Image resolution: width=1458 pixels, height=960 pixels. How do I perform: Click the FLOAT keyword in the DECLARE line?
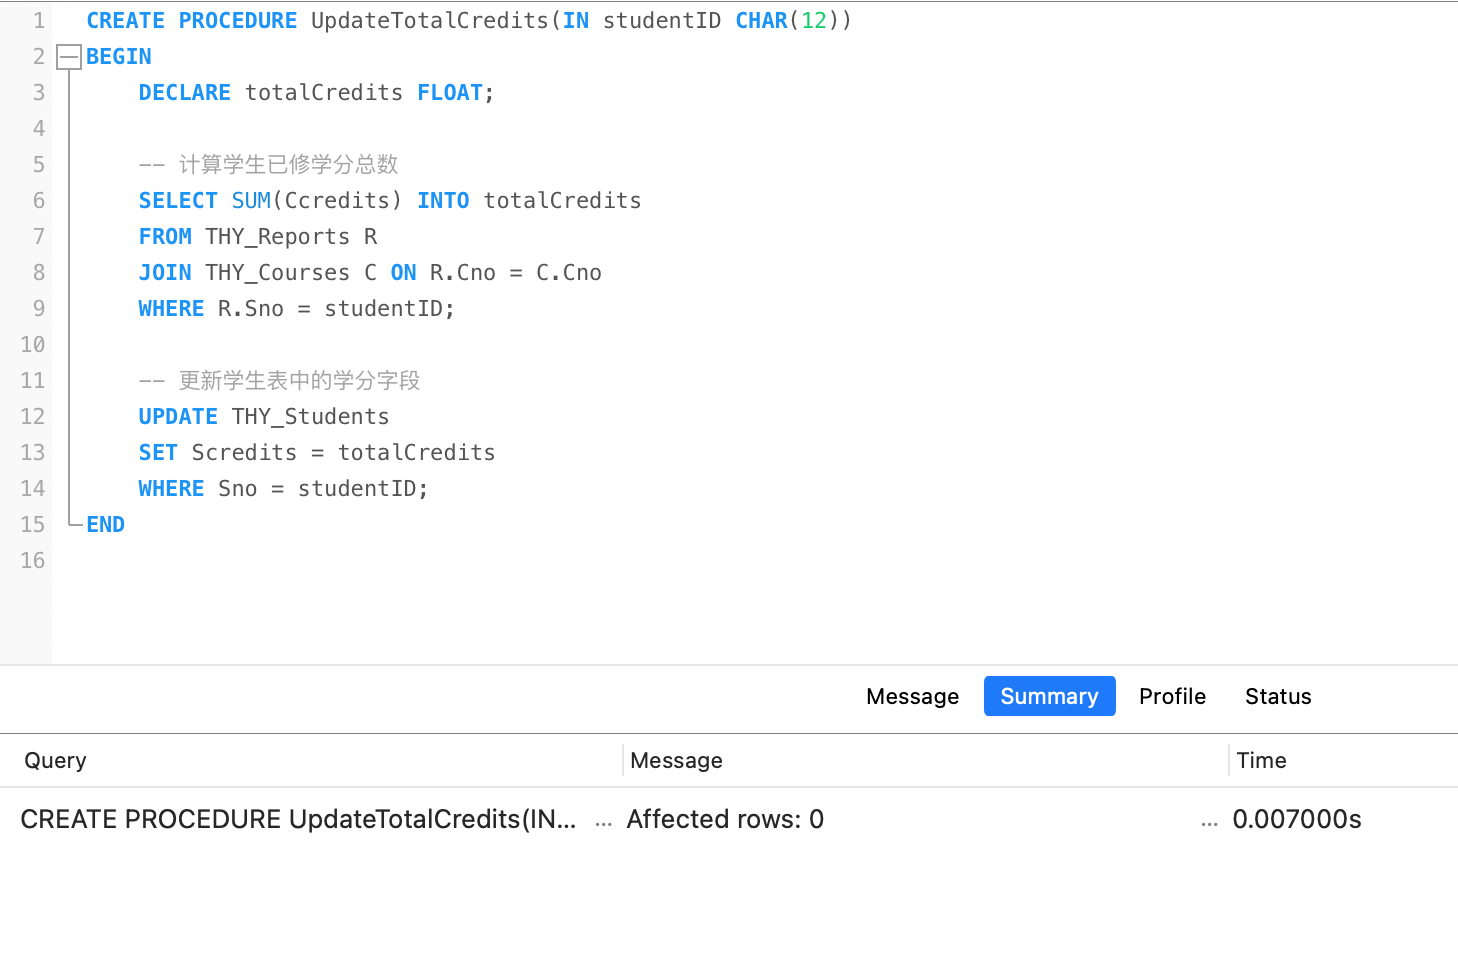point(450,93)
